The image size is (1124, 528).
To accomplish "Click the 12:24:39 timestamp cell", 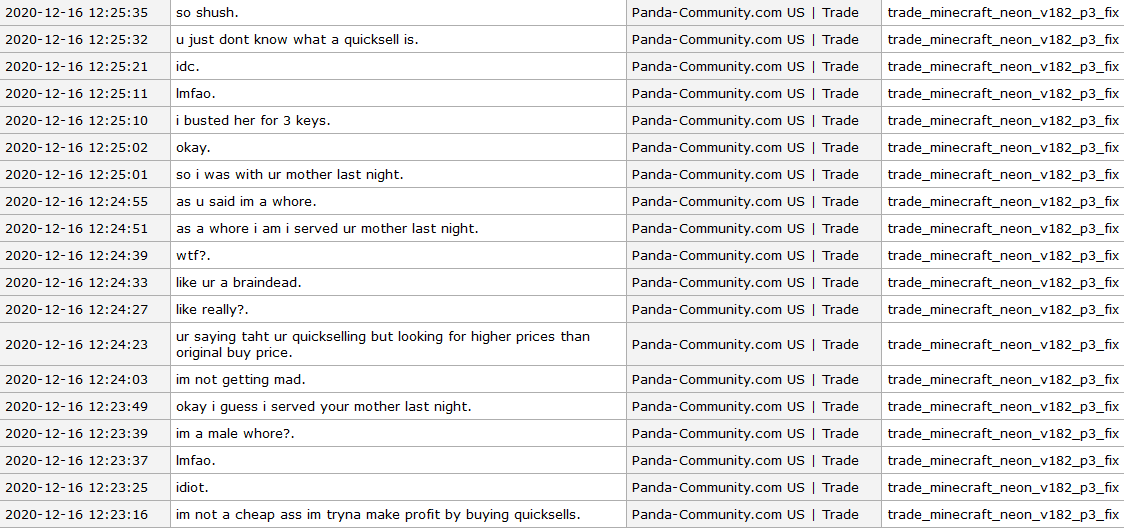I will (x=76, y=256).
